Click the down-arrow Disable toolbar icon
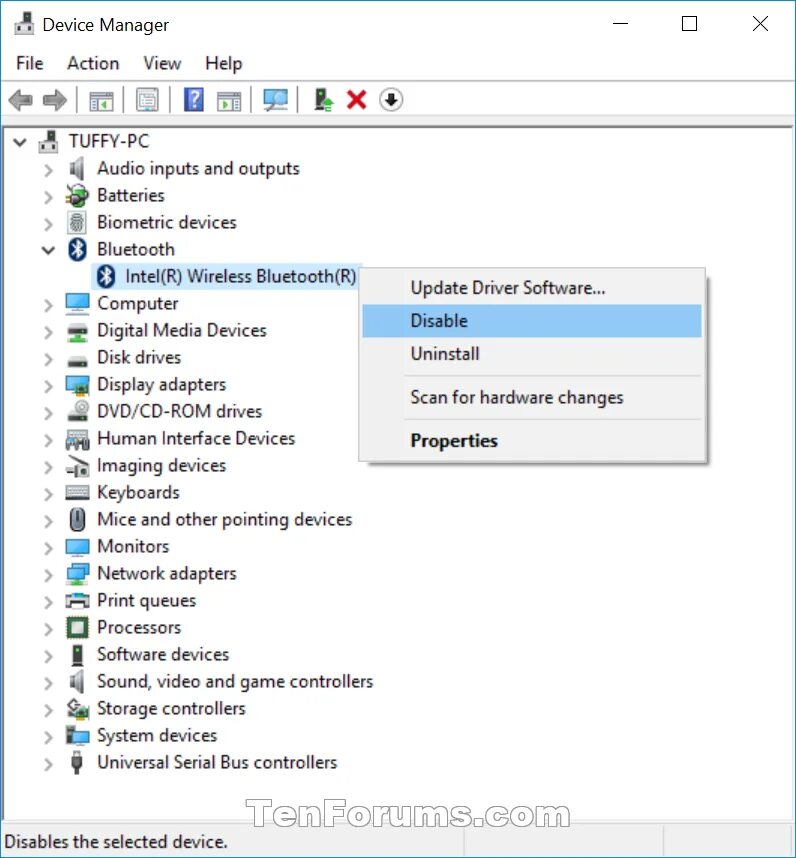Viewport: 796px width, 858px height. point(391,100)
